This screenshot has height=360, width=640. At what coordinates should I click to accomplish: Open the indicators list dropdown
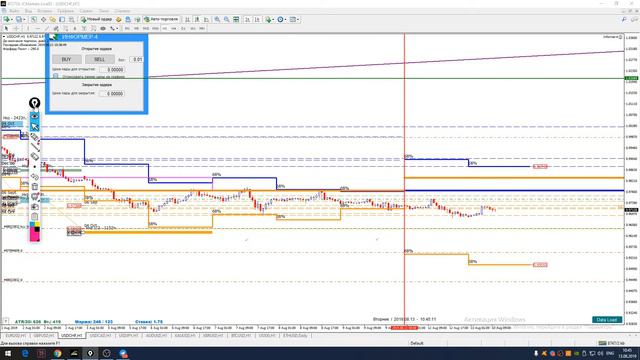[269, 19]
